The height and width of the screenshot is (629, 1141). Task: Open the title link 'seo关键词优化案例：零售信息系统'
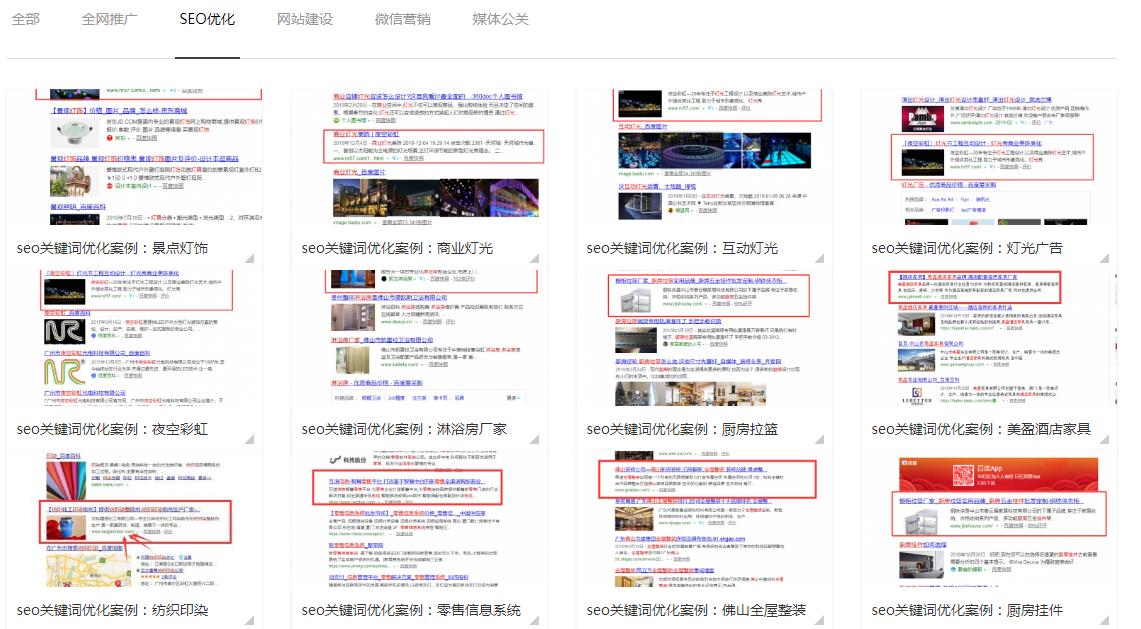[412, 610]
